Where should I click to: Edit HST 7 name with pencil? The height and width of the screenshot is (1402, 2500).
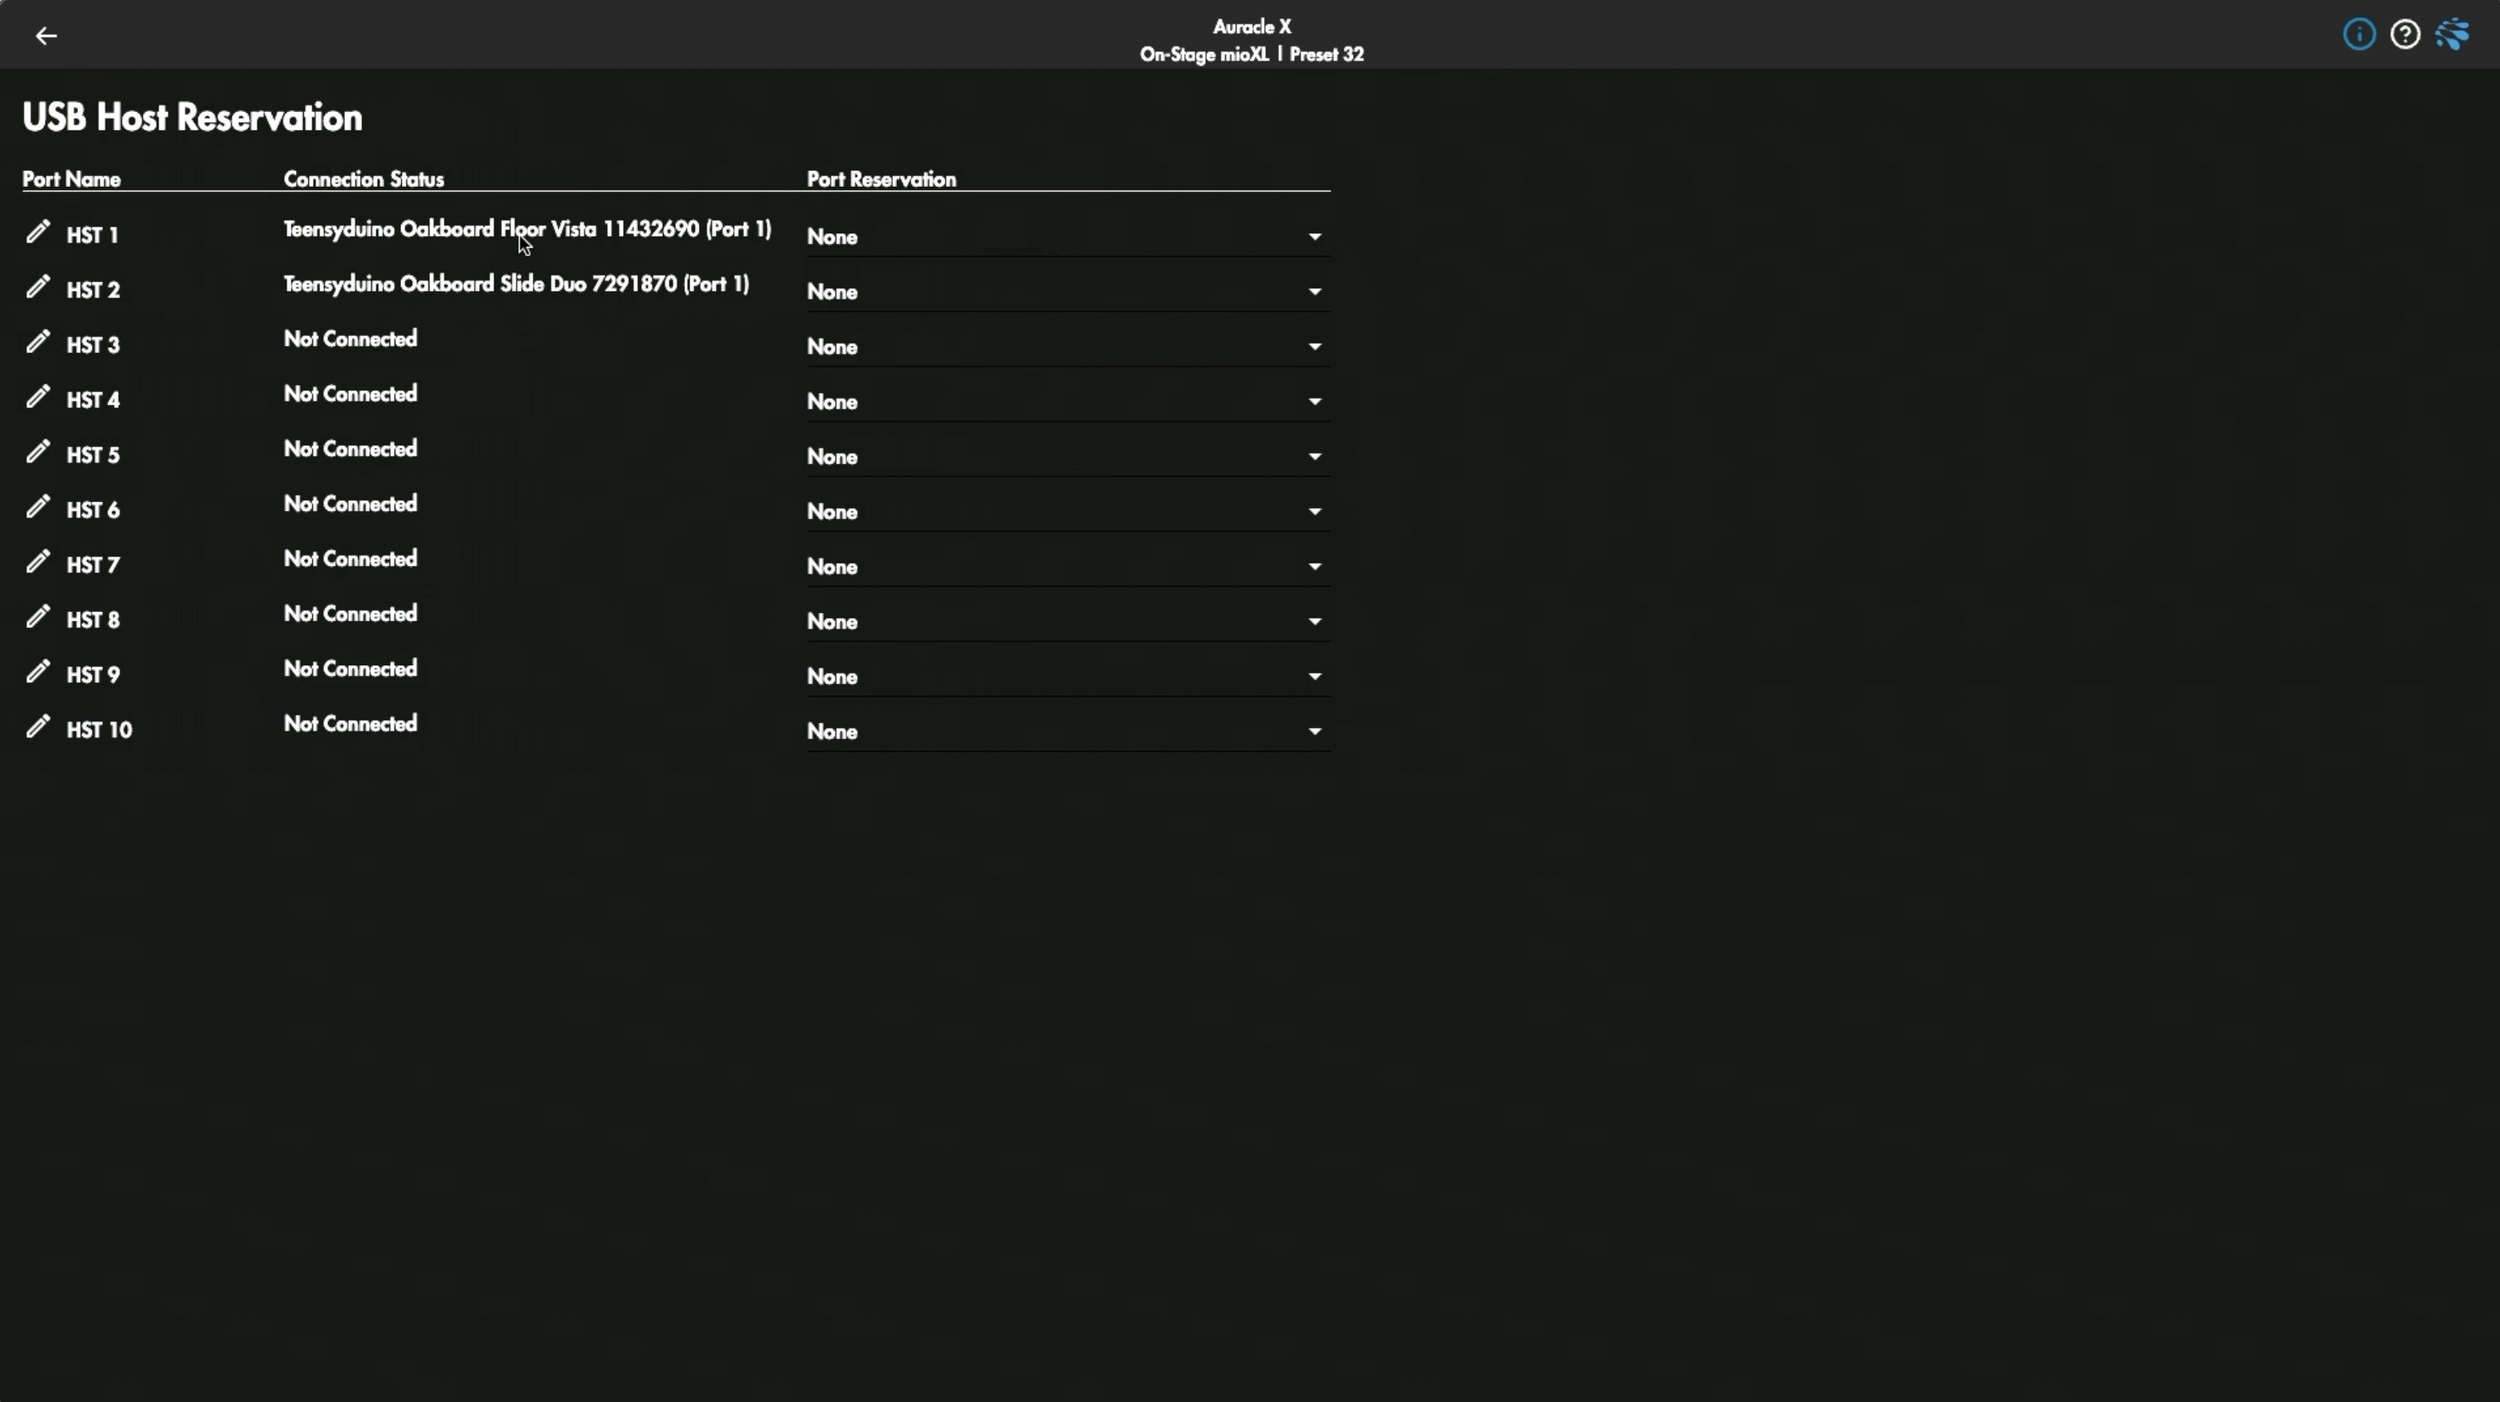pos(38,562)
